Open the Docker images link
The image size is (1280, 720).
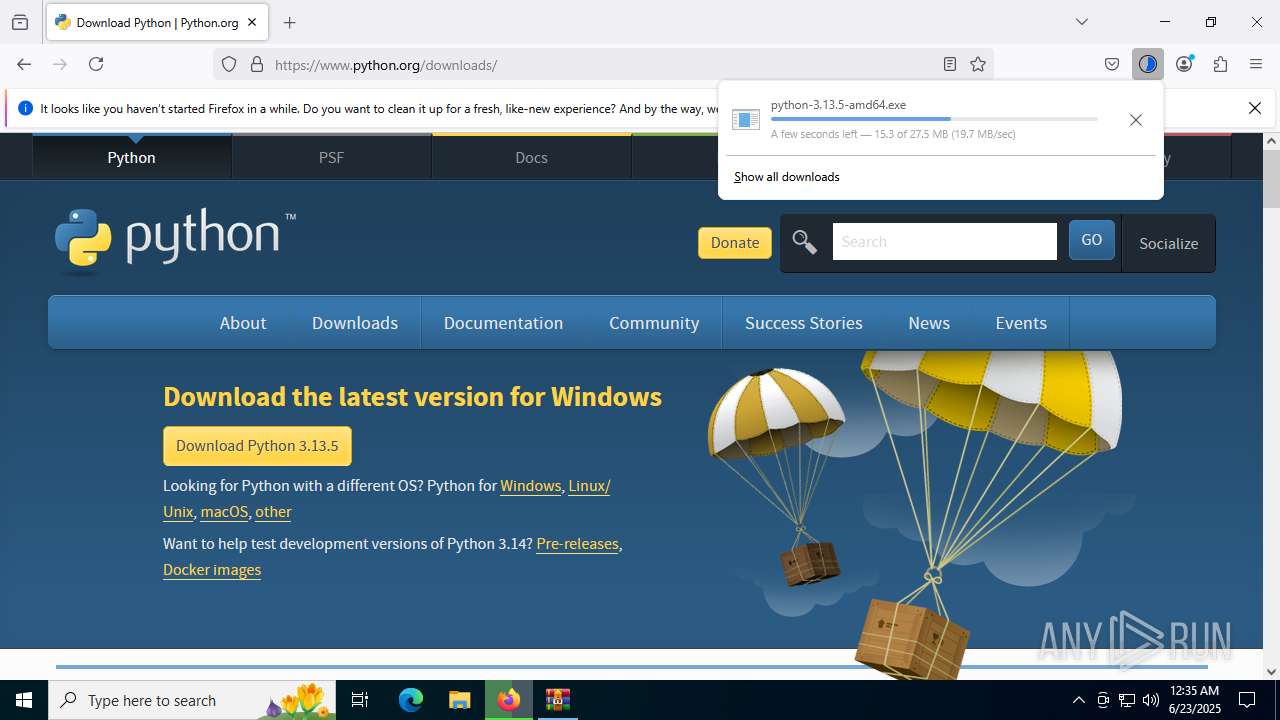212,570
